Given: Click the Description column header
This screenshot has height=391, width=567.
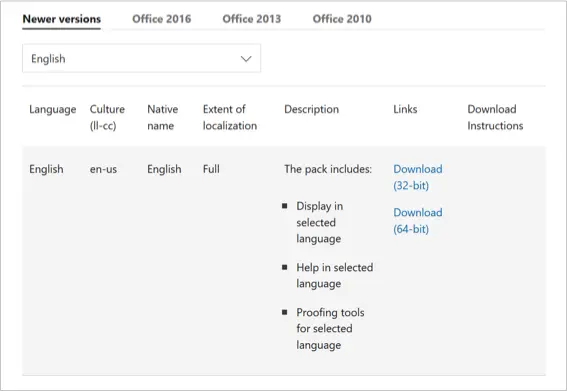Looking at the screenshot, I should [x=311, y=109].
